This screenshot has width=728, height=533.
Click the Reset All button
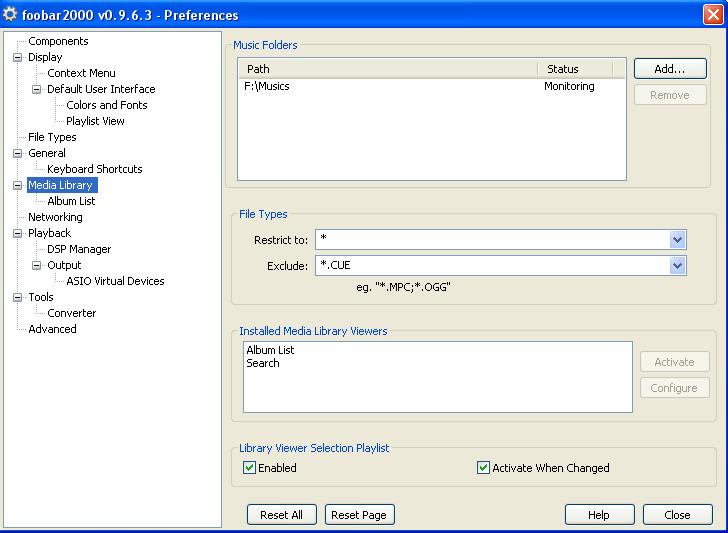click(281, 515)
